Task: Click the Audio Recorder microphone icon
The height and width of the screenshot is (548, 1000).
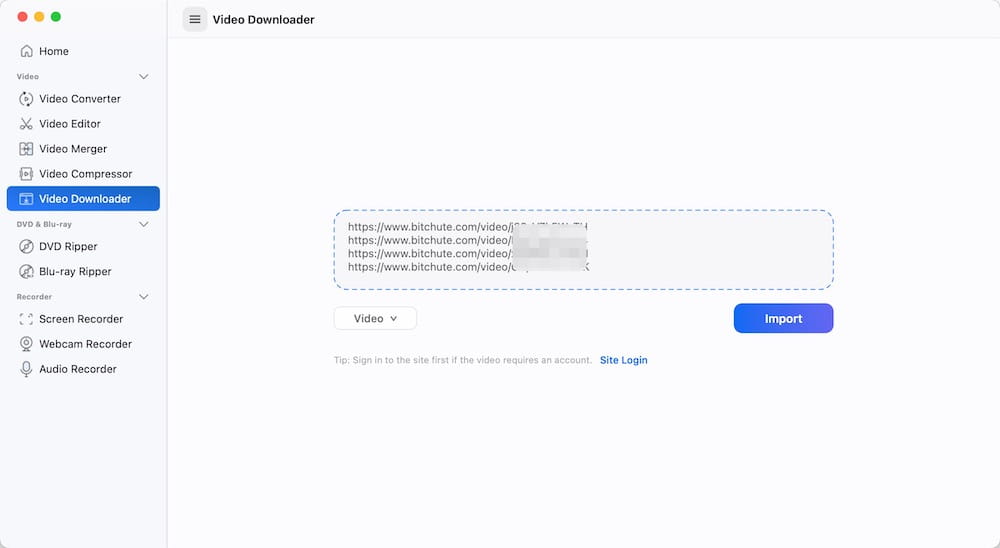Action: pyautogui.click(x=26, y=369)
